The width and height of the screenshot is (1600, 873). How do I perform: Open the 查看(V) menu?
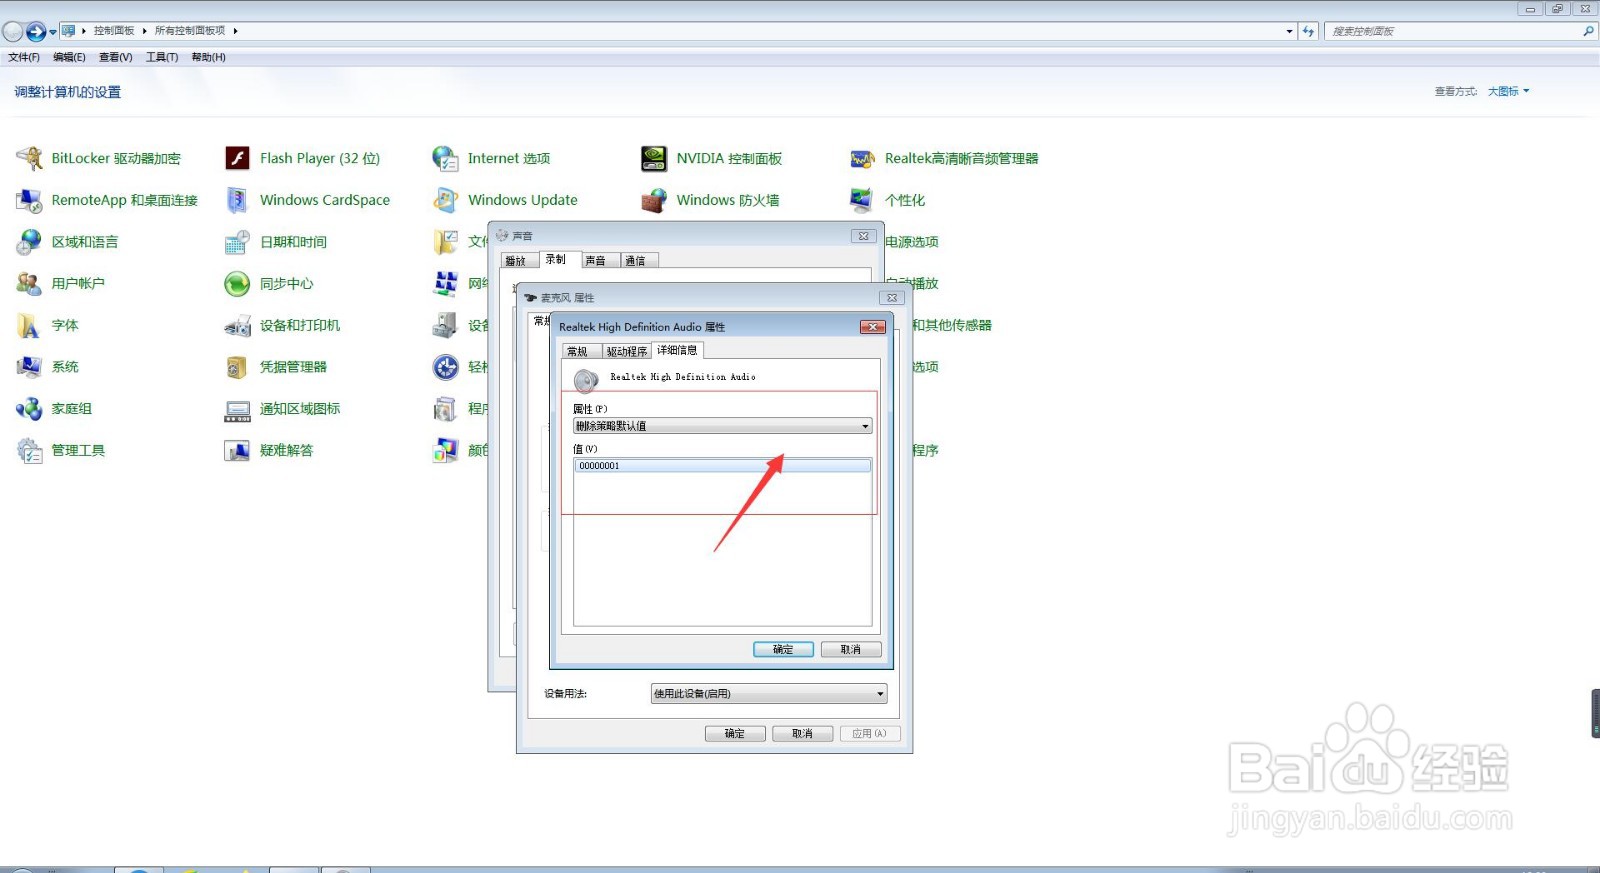pyautogui.click(x=115, y=57)
